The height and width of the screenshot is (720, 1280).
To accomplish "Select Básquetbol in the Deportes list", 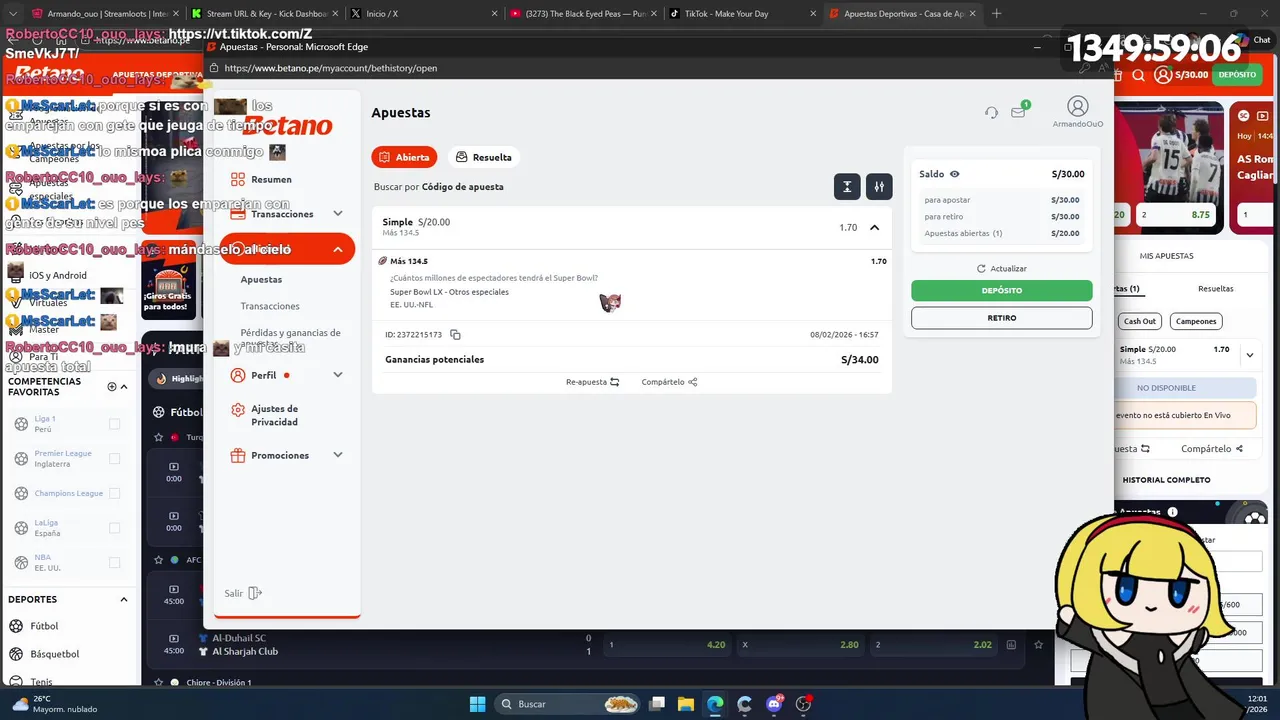I will tap(54, 654).
